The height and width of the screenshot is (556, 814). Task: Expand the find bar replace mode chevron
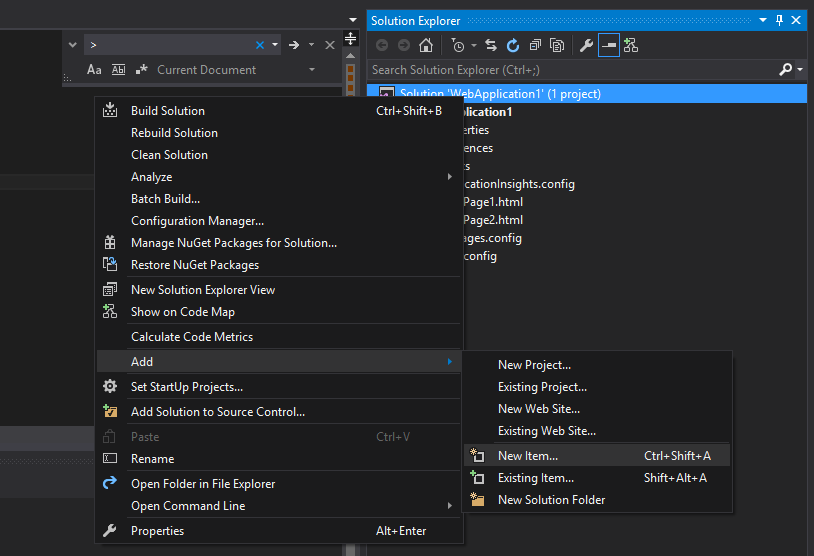click(x=71, y=45)
